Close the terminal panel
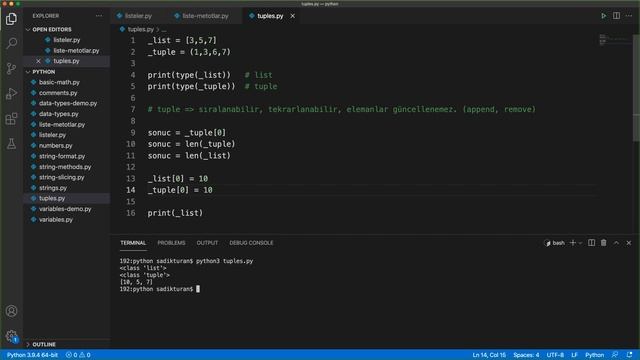 [x=629, y=243]
